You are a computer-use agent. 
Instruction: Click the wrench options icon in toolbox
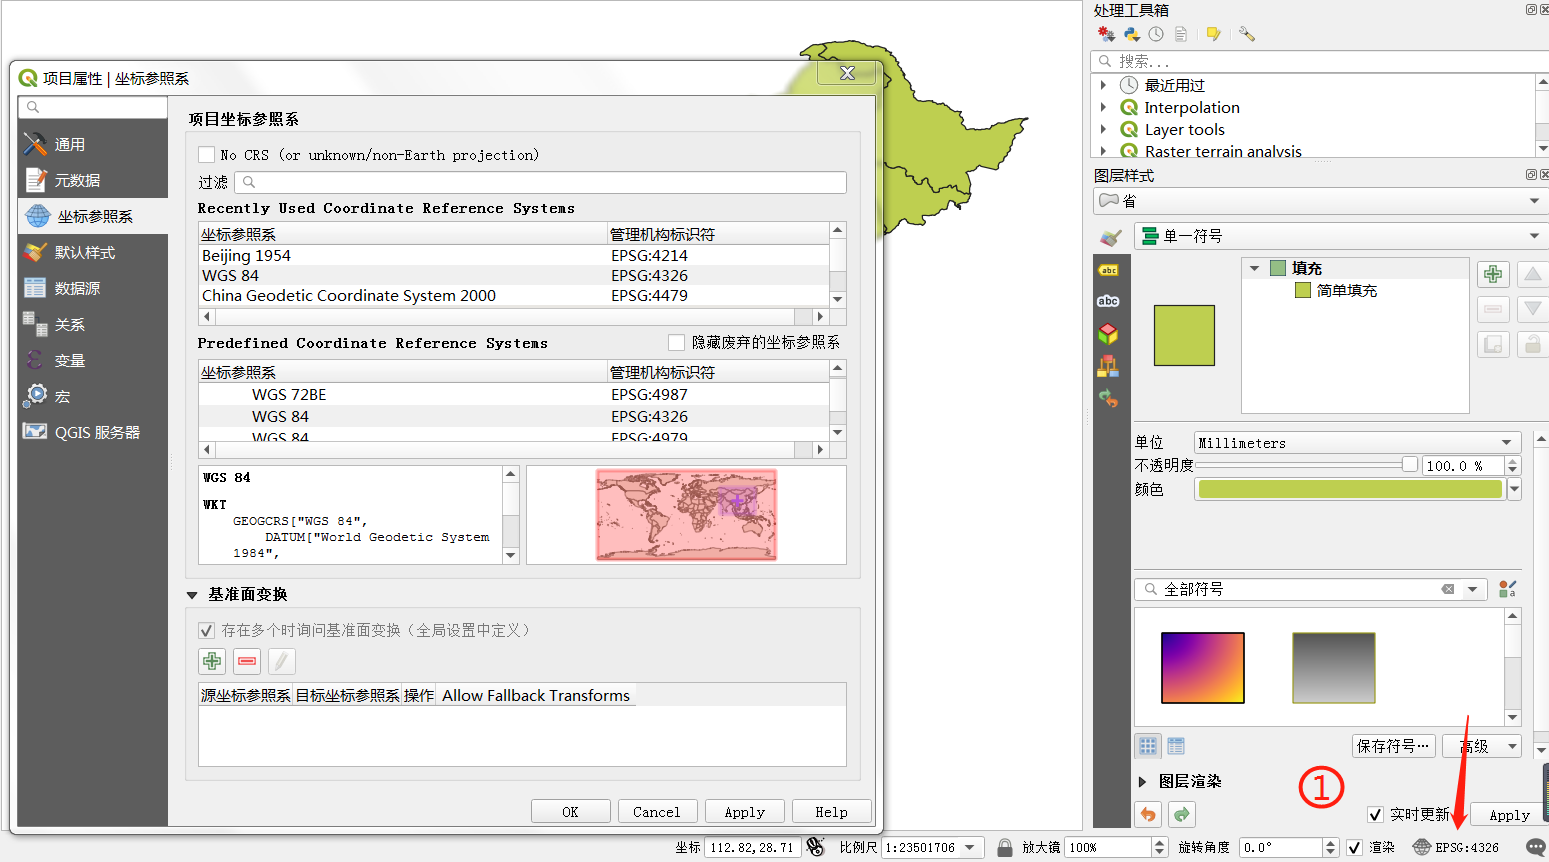coord(1246,34)
